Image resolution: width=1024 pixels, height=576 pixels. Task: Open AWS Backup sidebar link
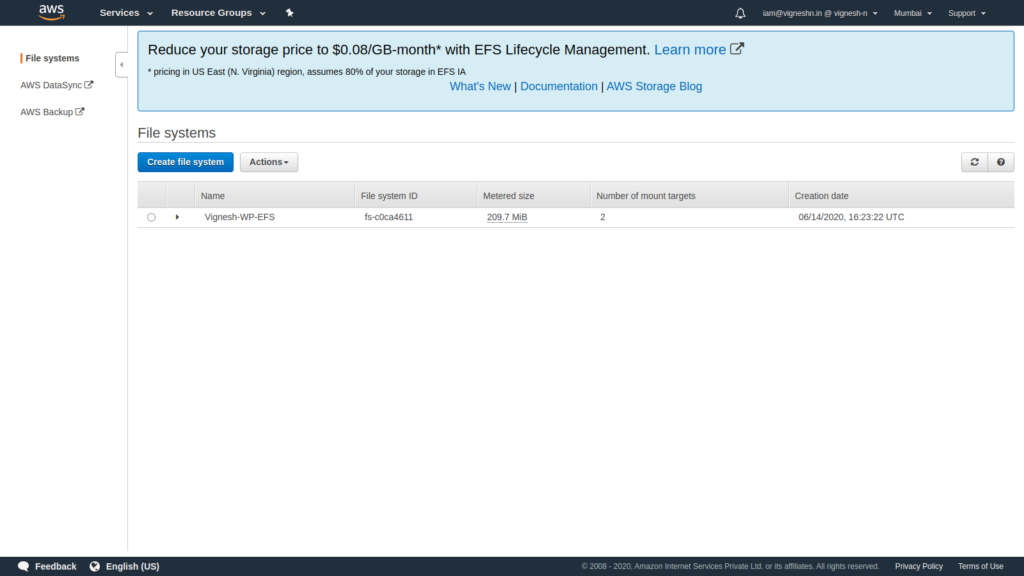pos(52,112)
